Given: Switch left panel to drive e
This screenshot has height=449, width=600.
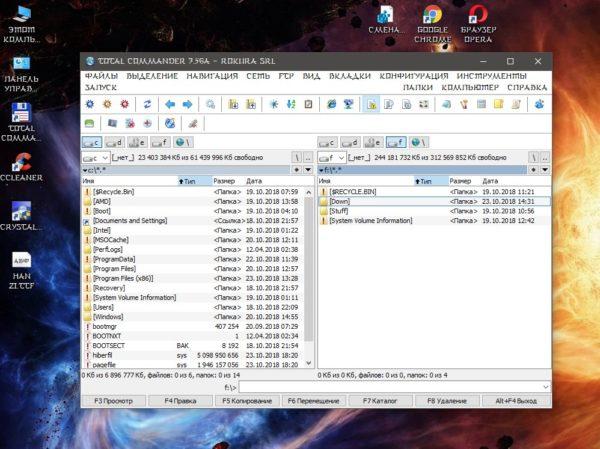Looking at the screenshot, I should [137, 143].
